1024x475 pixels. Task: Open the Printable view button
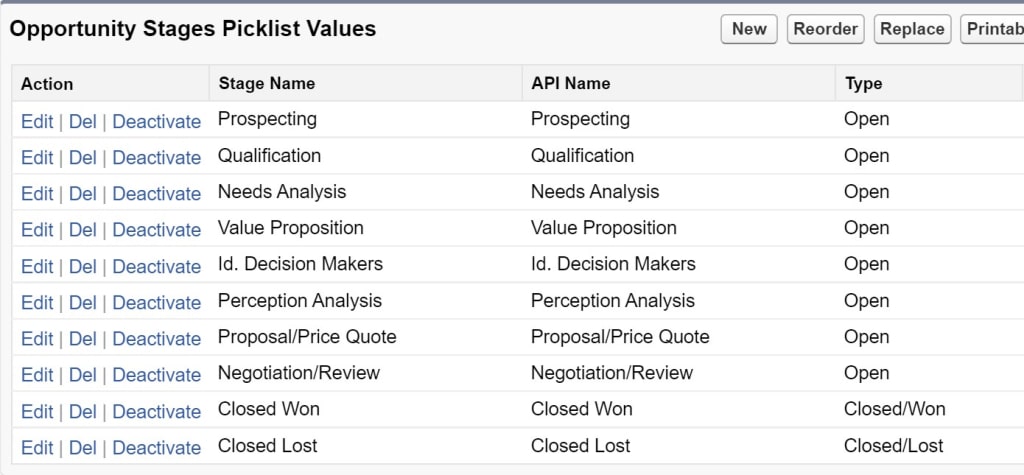pyautogui.click(x=993, y=29)
